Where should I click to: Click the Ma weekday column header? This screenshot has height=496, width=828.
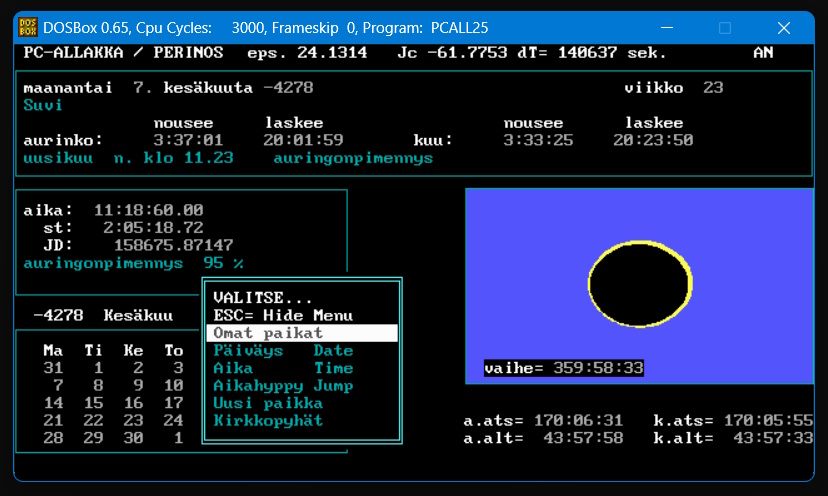pos(53,350)
